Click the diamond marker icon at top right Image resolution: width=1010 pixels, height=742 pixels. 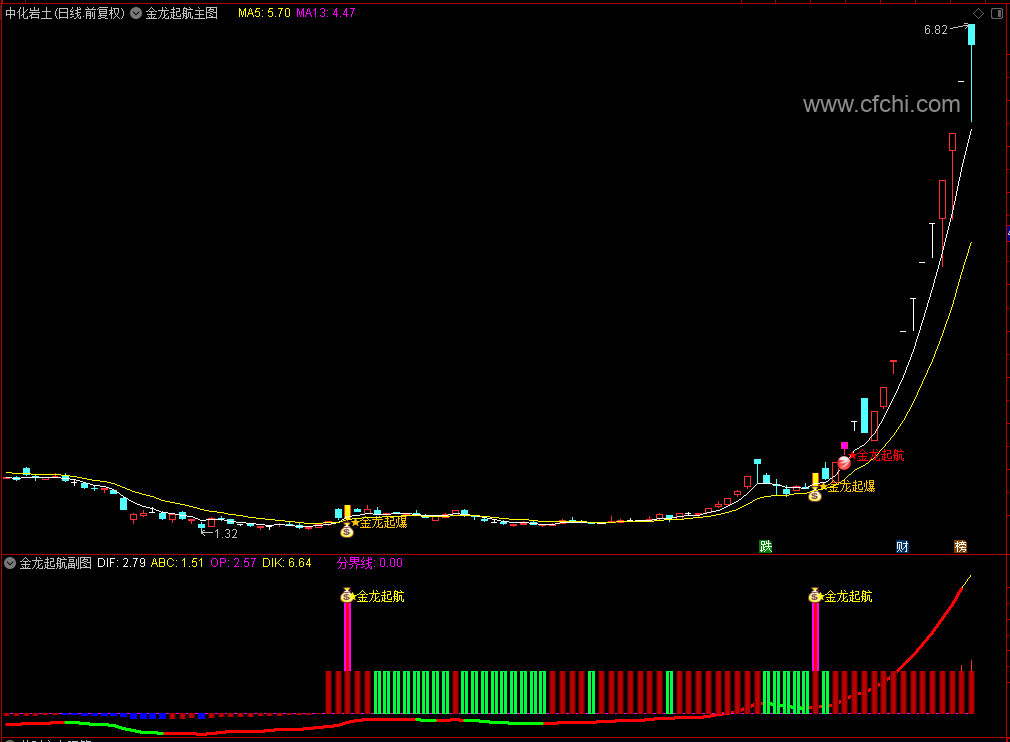pyautogui.click(x=978, y=13)
